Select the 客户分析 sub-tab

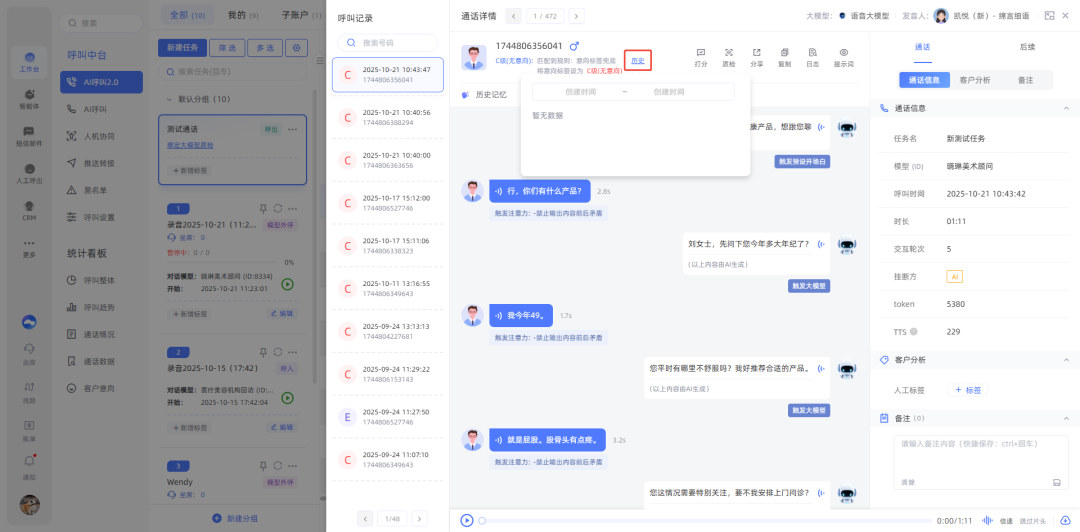pyautogui.click(x=974, y=80)
